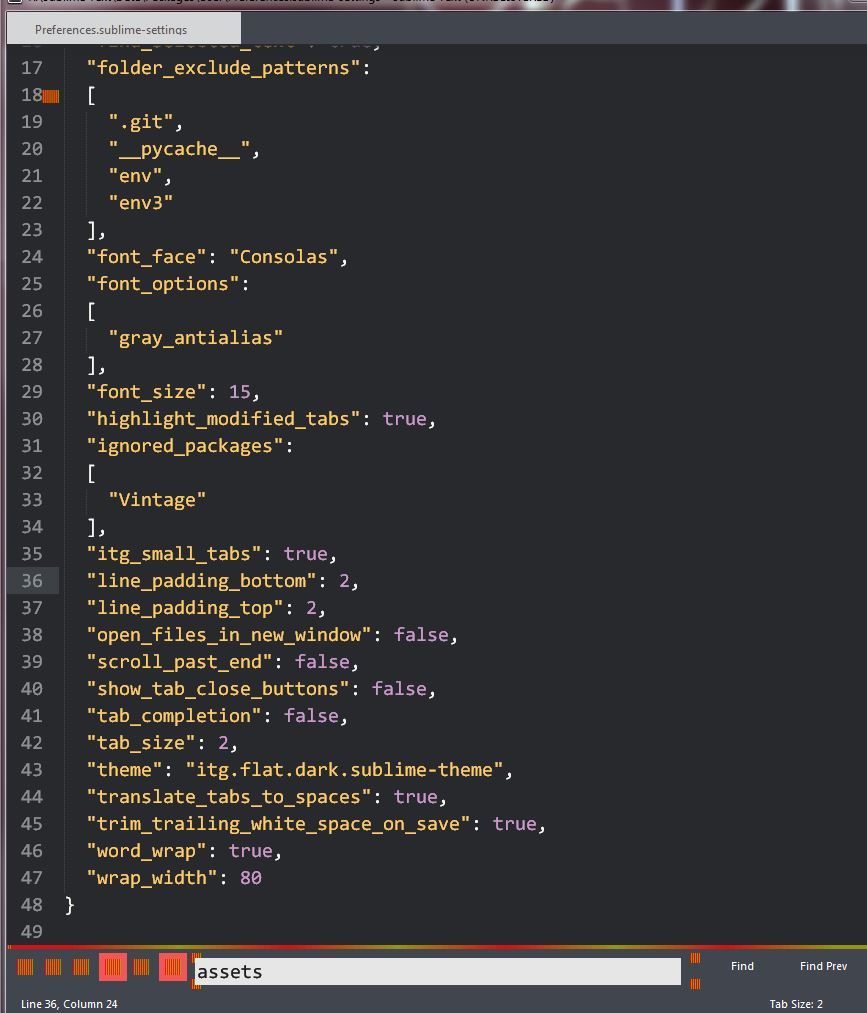Image resolution: width=867 pixels, height=1013 pixels.
Task: Toggle whole word matching option
Action: click(x=81, y=967)
